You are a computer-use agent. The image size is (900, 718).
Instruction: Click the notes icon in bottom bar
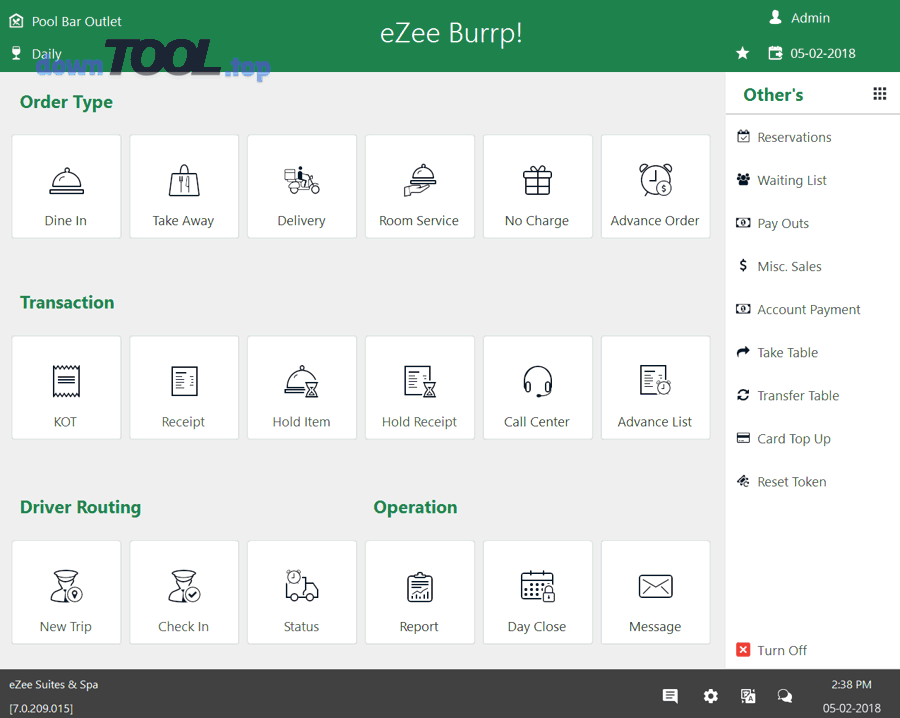click(x=670, y=696)
